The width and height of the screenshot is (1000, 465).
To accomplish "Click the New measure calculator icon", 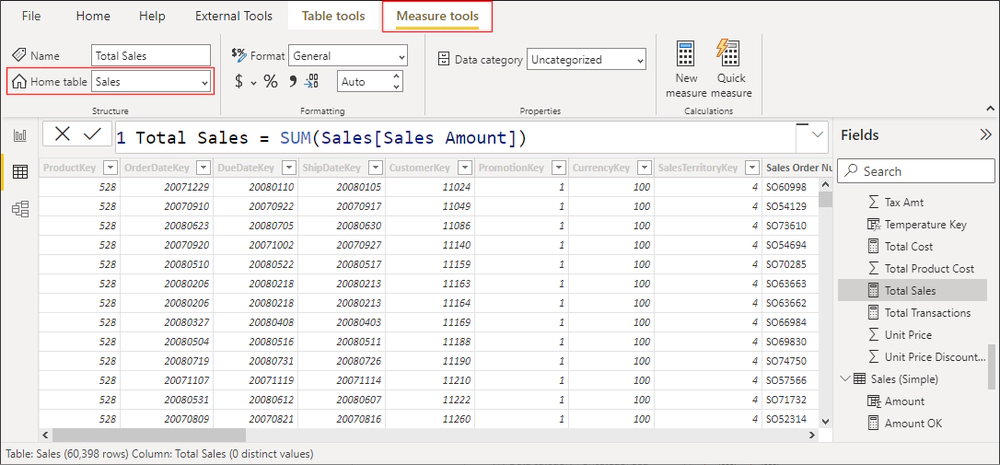I will (686, 54).
